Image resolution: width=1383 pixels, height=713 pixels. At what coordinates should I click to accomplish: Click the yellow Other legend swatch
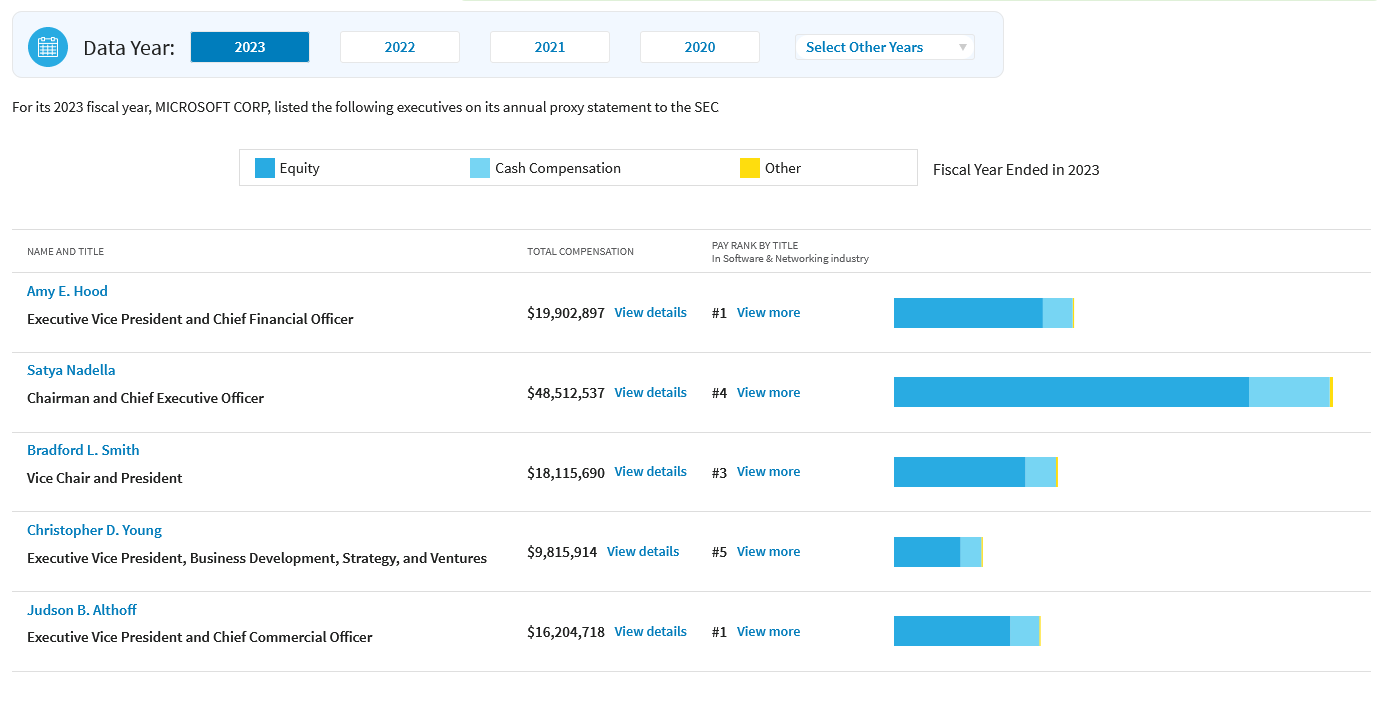[750, 168]
